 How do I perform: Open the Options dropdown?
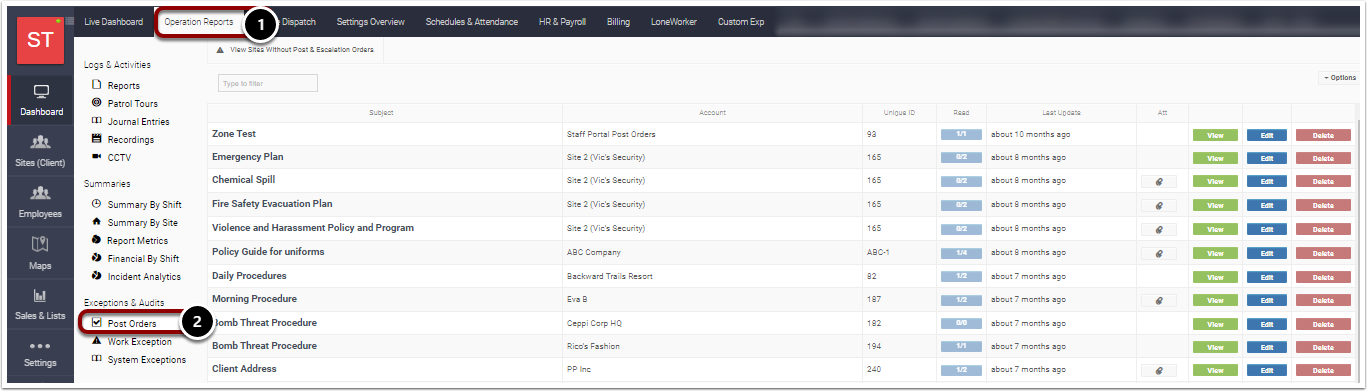point(1339,77)
